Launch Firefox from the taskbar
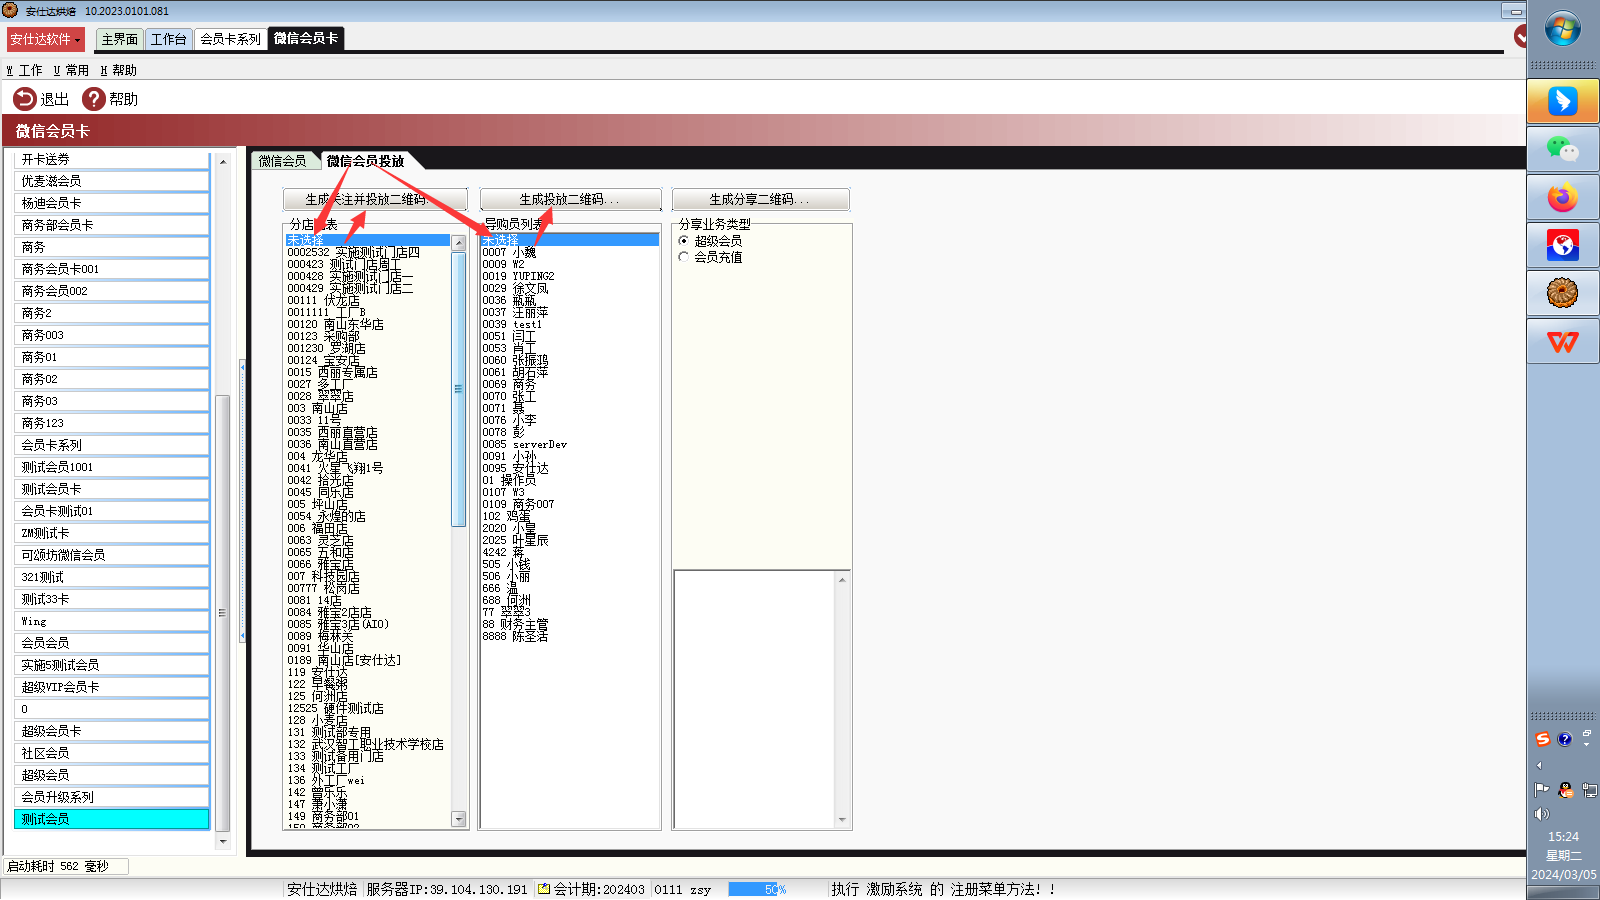The image size is (1600, 900). point(1562,197)
